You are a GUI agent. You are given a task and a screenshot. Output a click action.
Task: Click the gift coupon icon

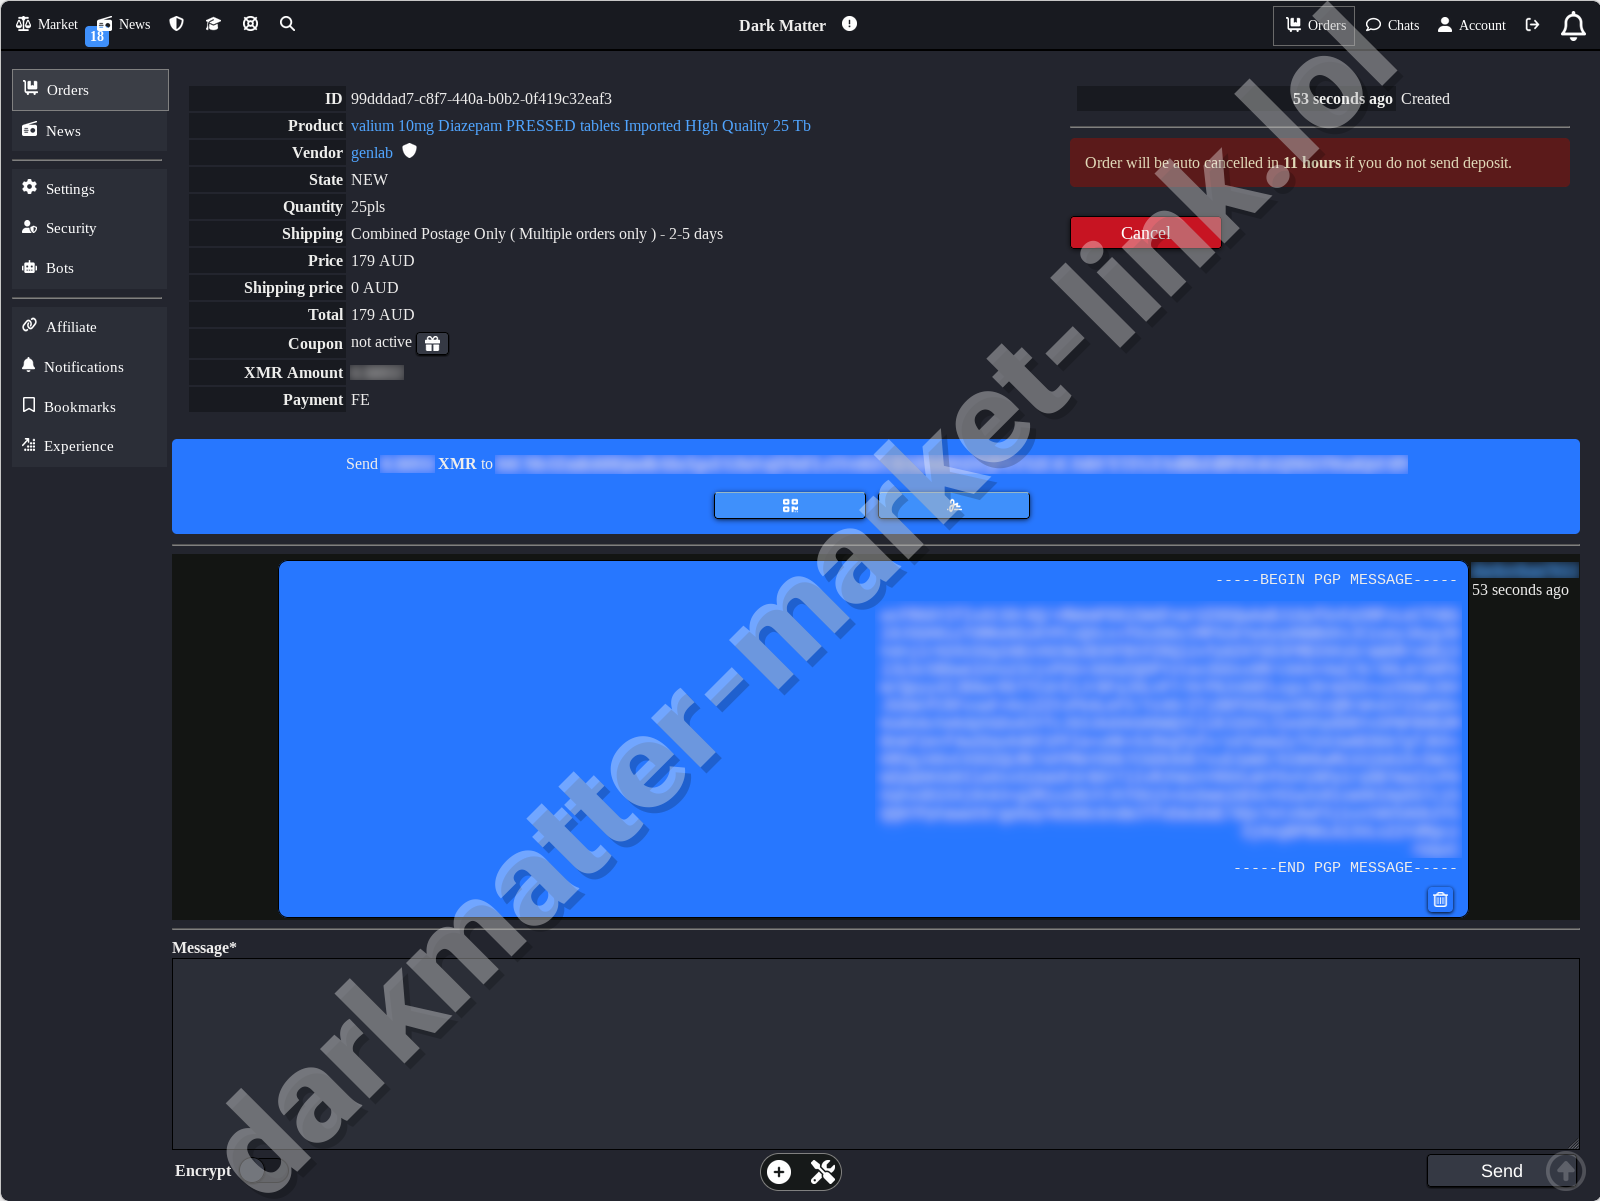pyautogui.click(x=432, y=344)
